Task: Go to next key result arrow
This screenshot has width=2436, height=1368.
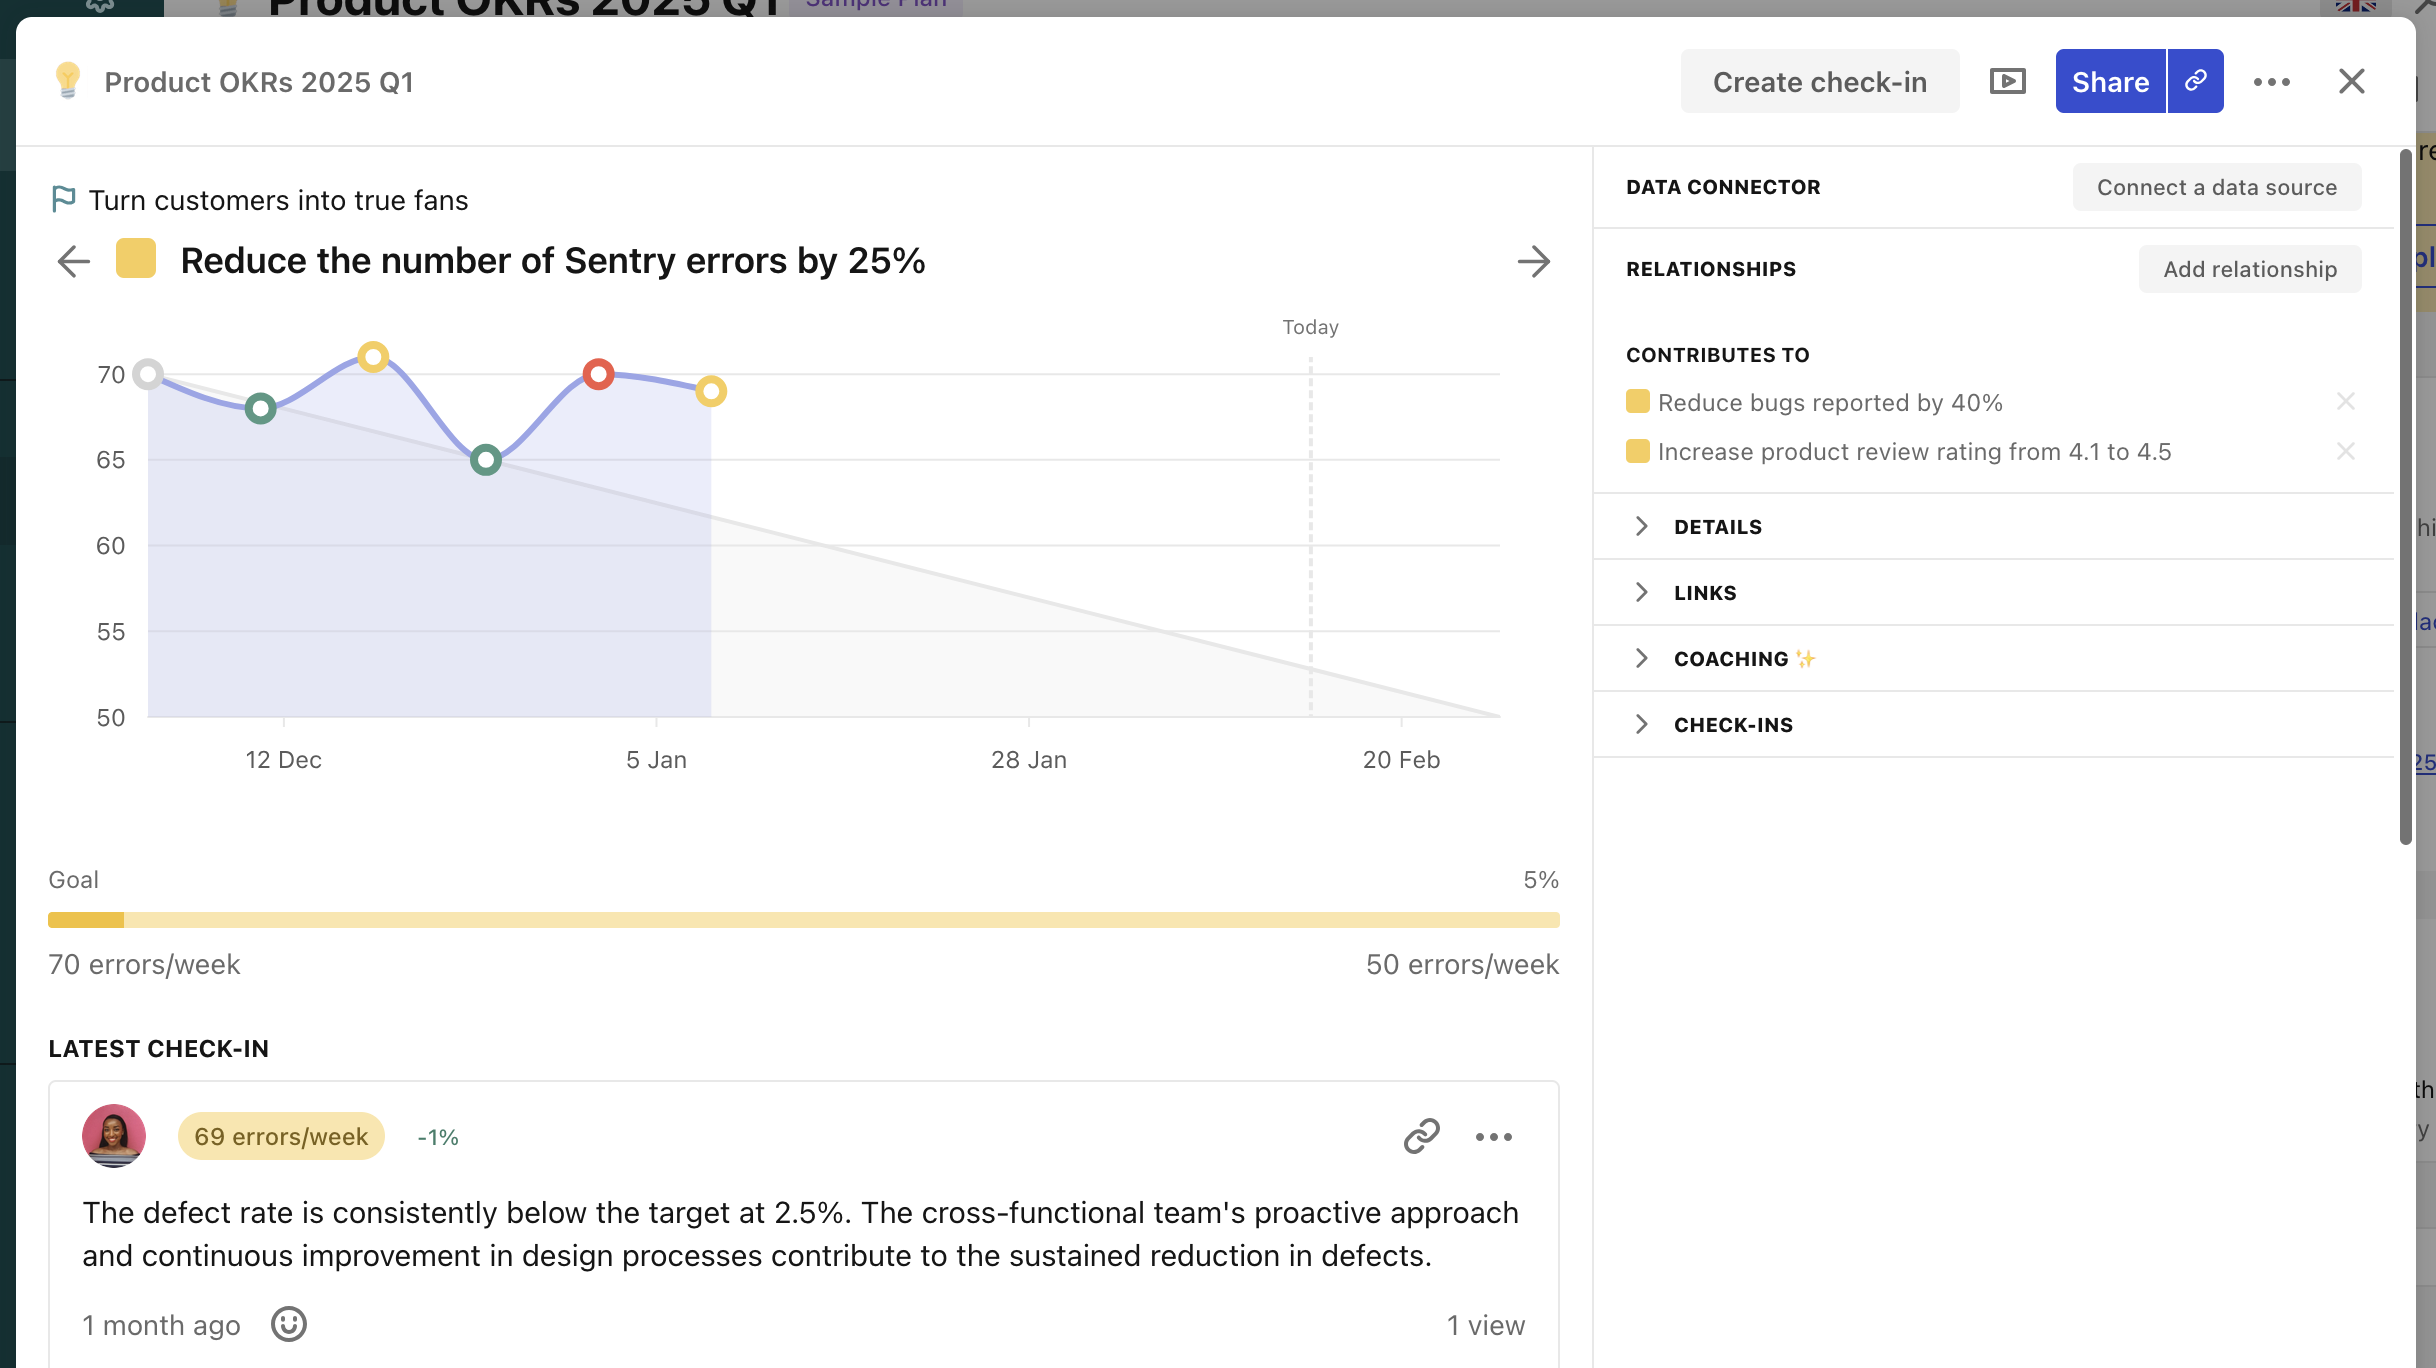Action: (x=1533, y=262)
